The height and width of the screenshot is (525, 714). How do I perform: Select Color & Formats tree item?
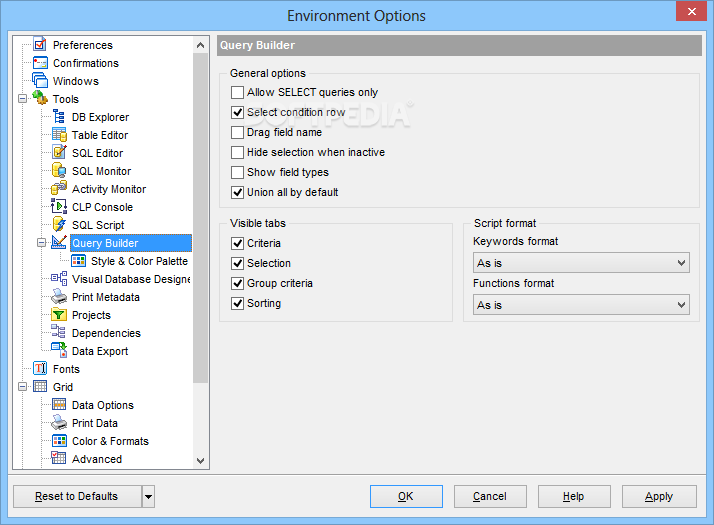pyautogui.click(x=110, y=441)
